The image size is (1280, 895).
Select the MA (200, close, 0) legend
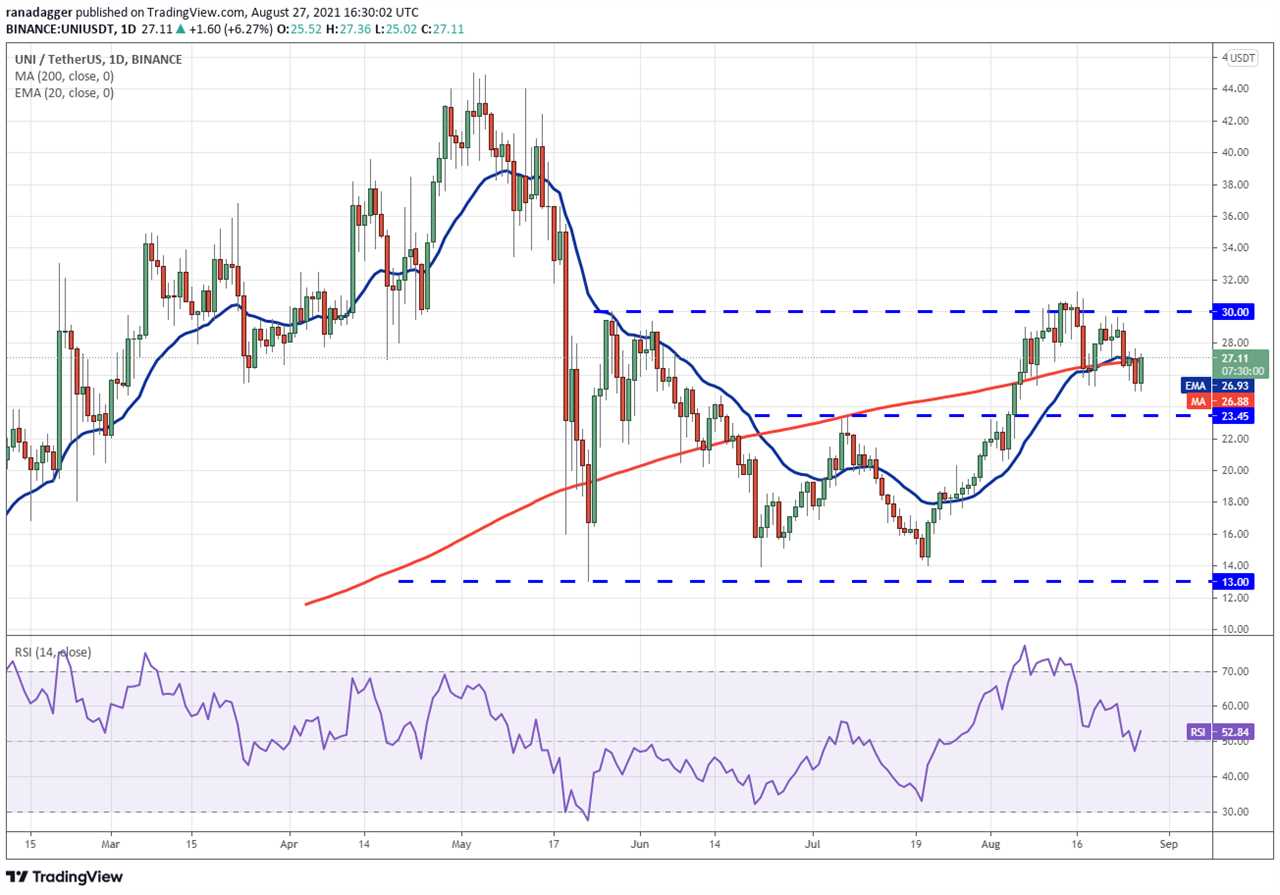[66, 76]
